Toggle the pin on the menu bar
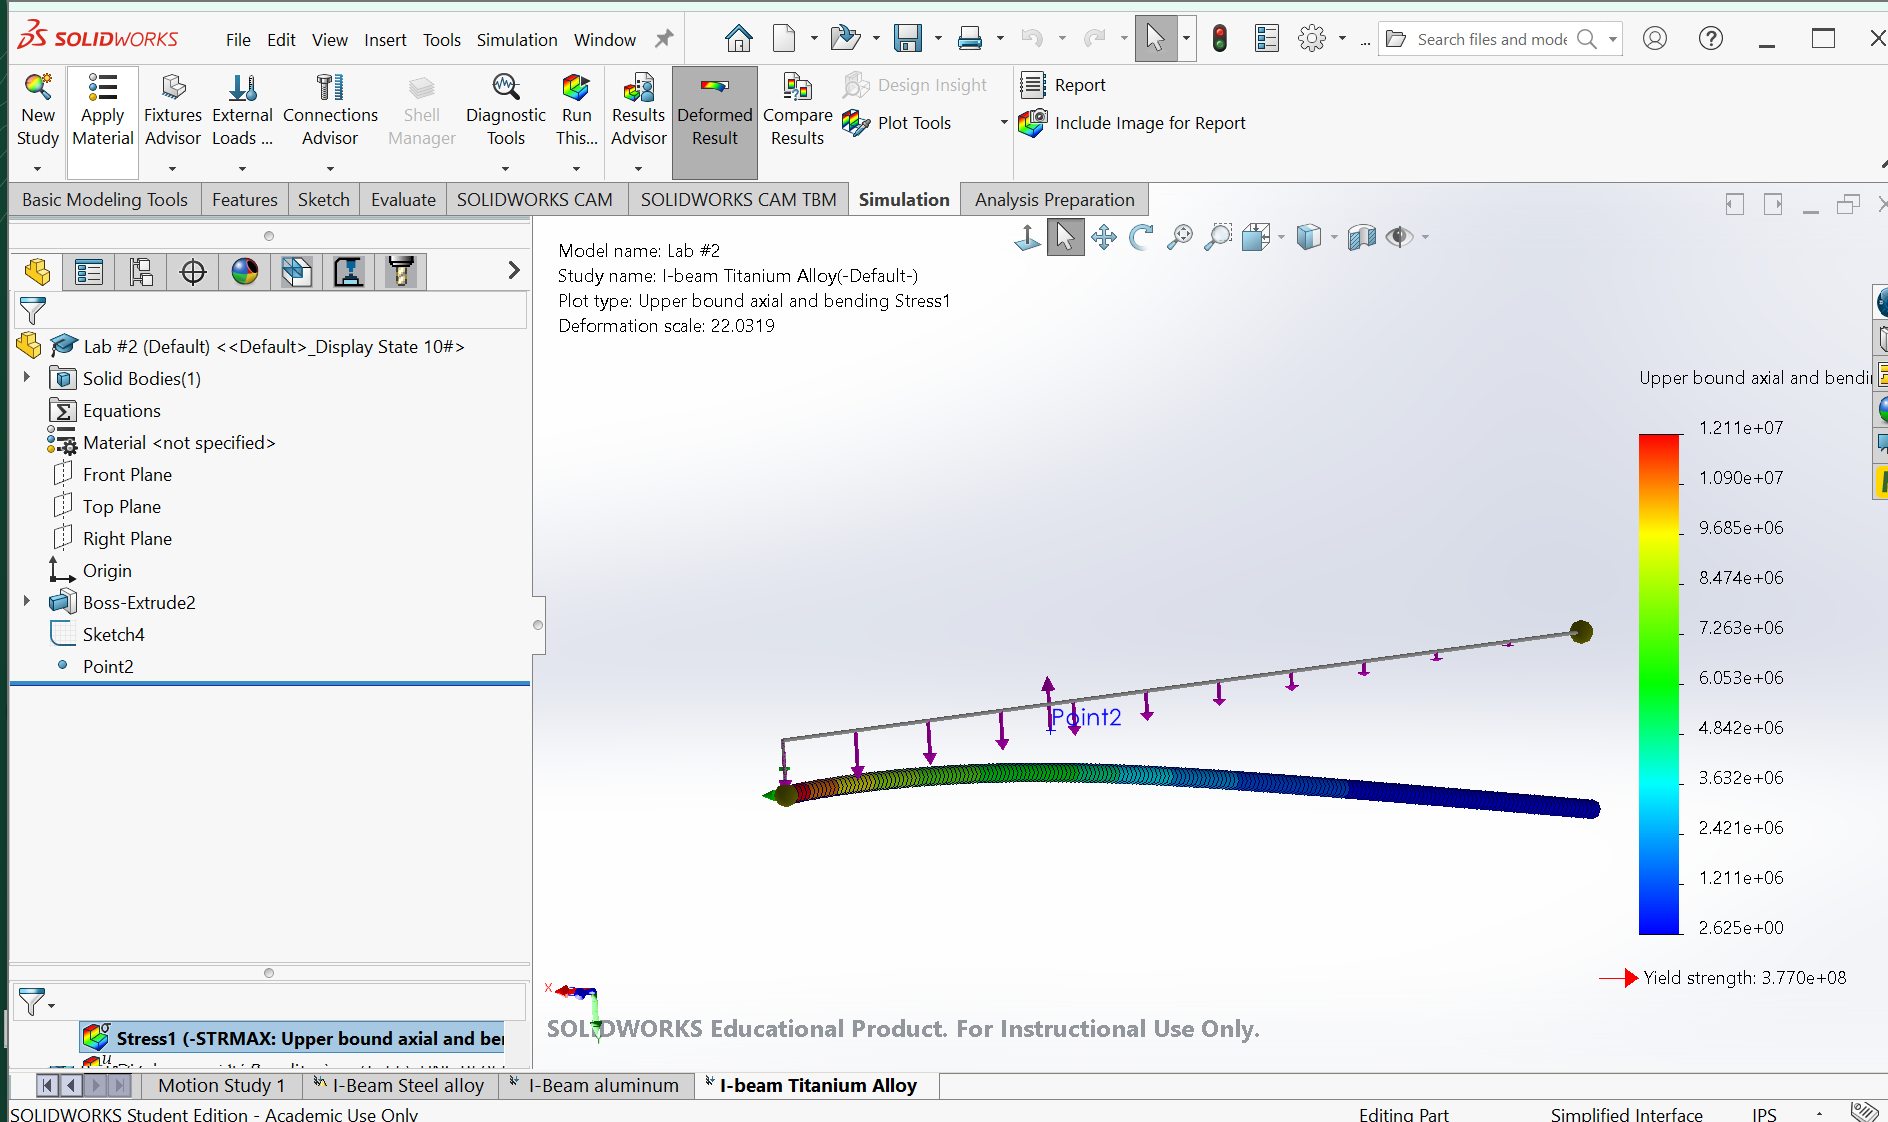This screenshot has height=1122, width=1888. (x=664, y=39)
